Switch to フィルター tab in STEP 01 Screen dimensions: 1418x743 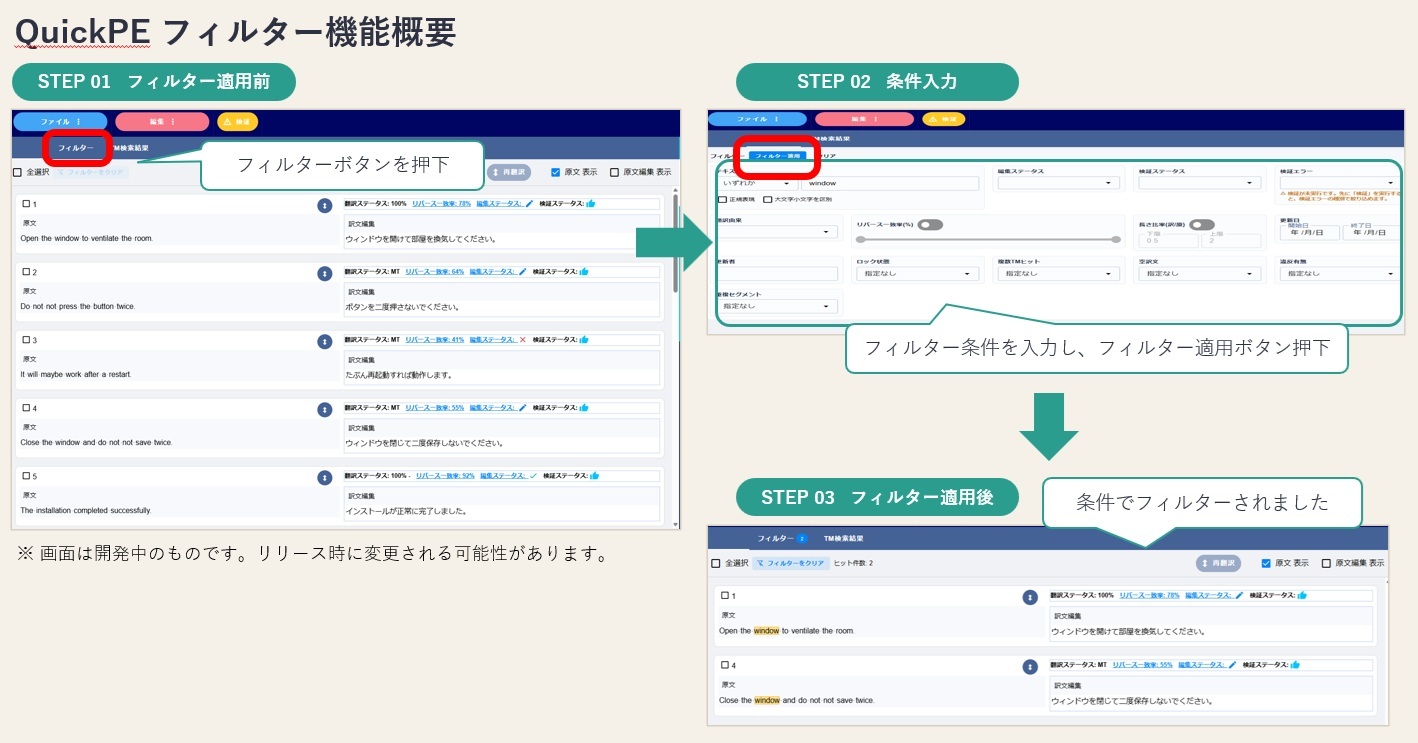[76, 148]
